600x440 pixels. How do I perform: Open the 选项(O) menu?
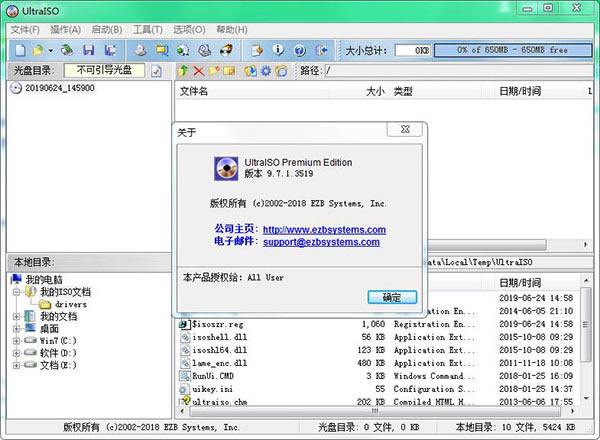click(189, 29)
